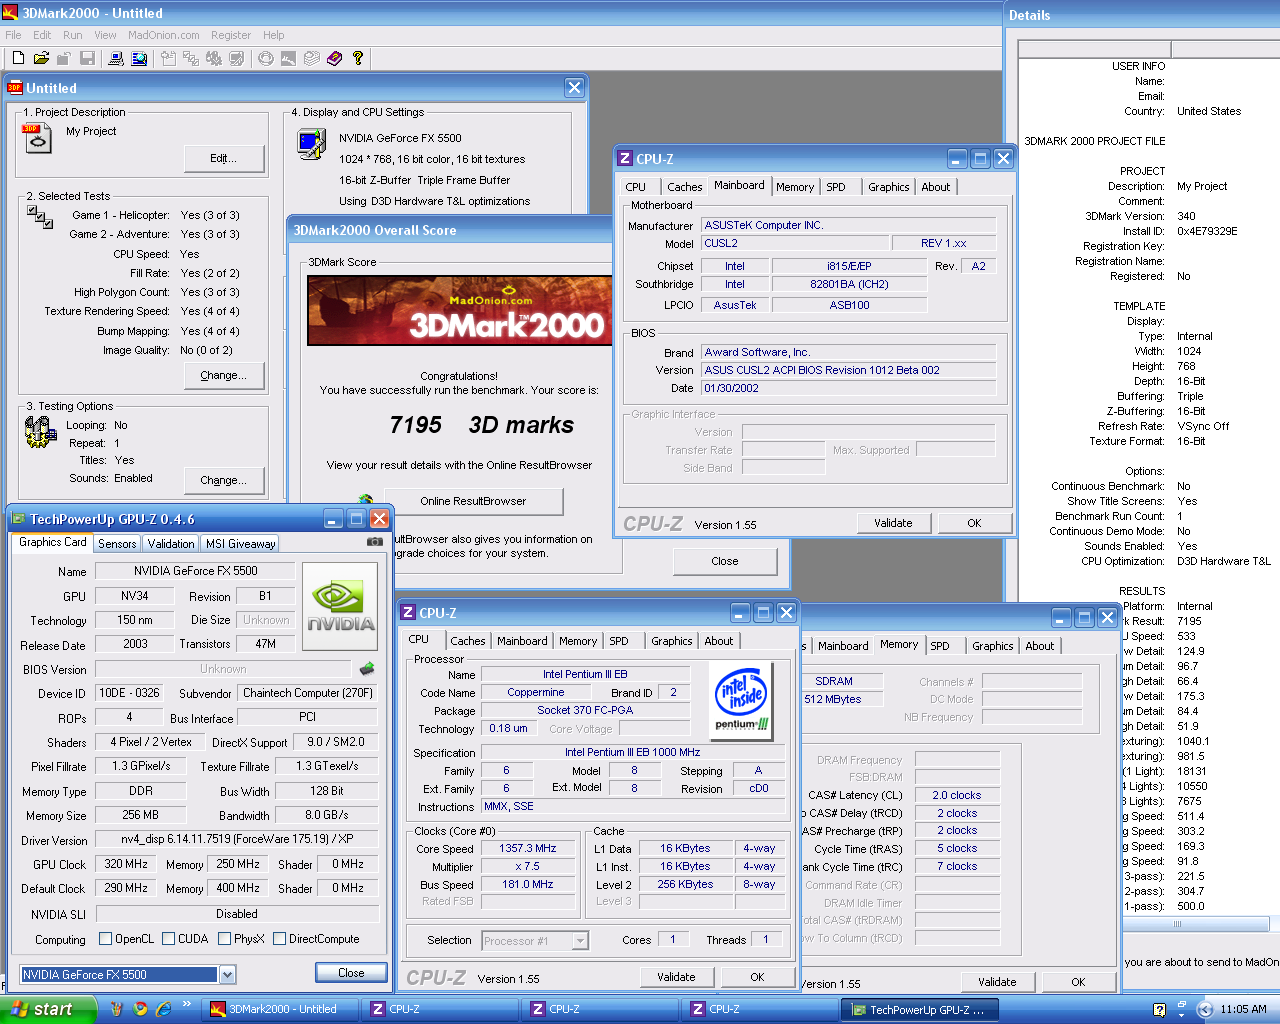Open the File menu in 3DMark2000
This screenshot has width=1280, height=1024.
pyautogui.click(x=13, y=35)
